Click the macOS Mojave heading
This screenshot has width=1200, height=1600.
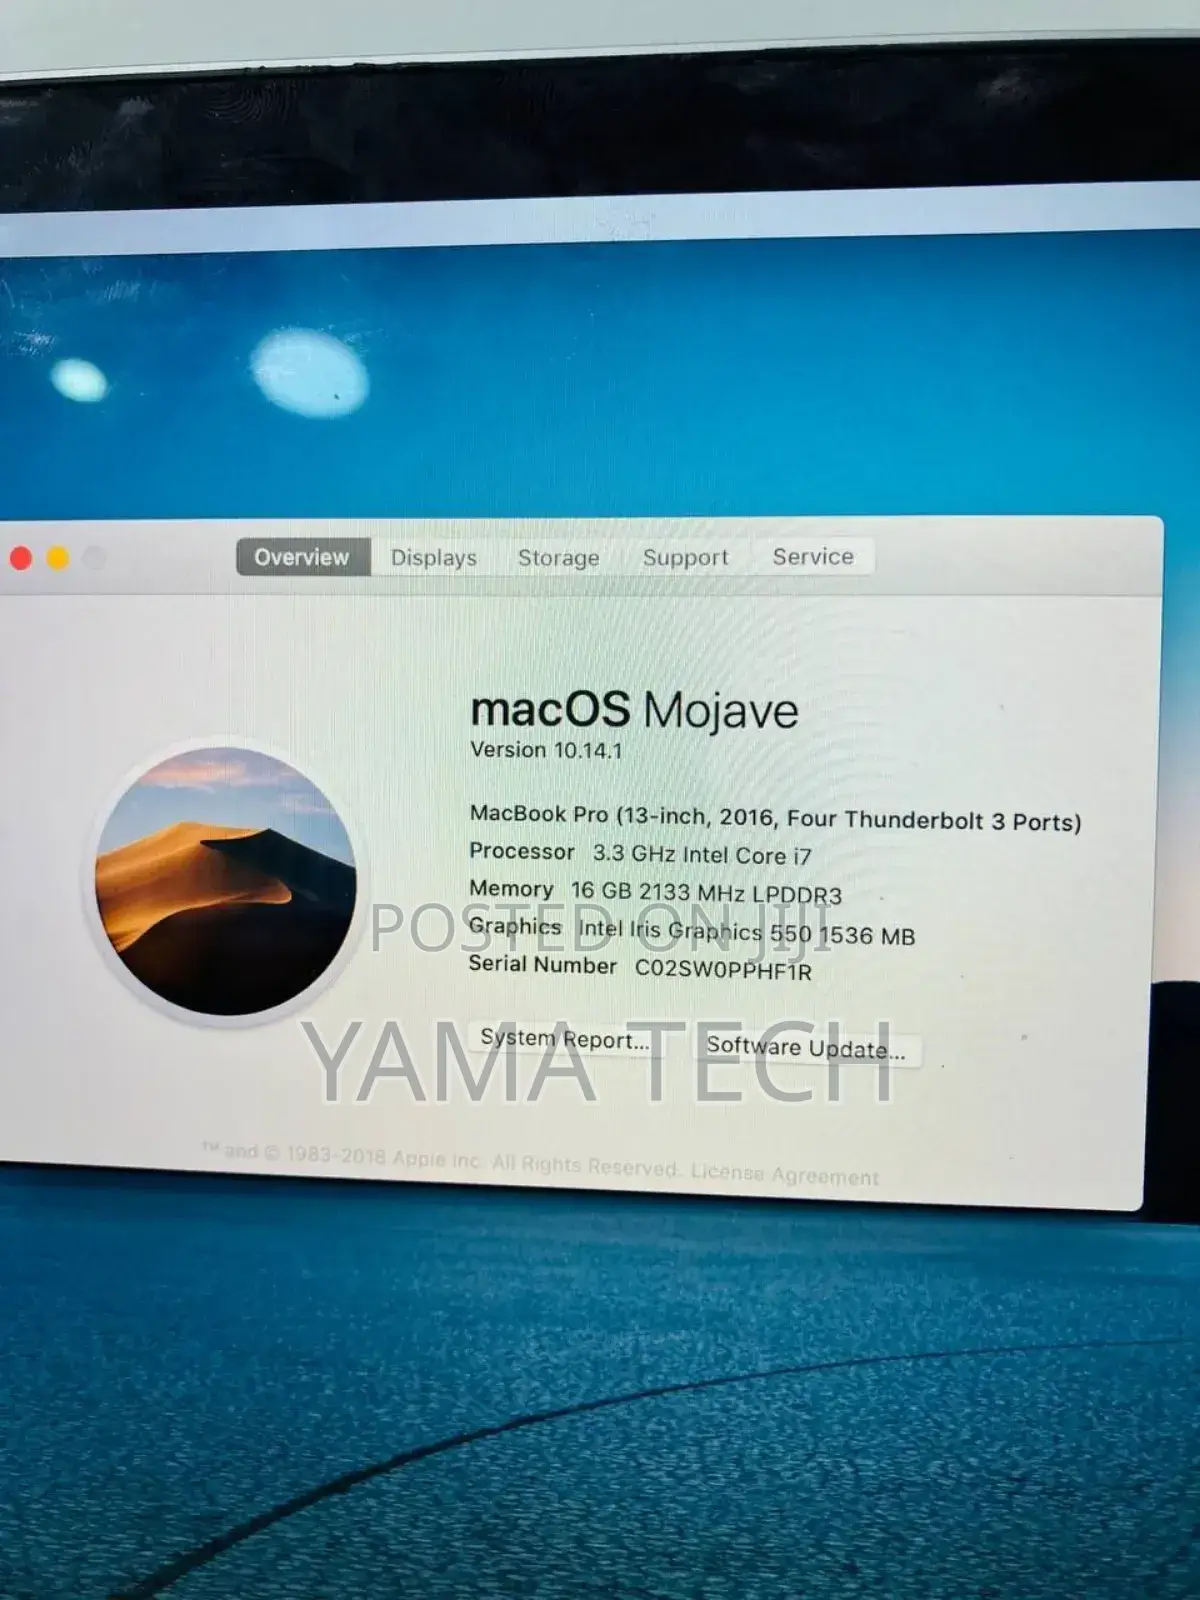tap(634, 710)
